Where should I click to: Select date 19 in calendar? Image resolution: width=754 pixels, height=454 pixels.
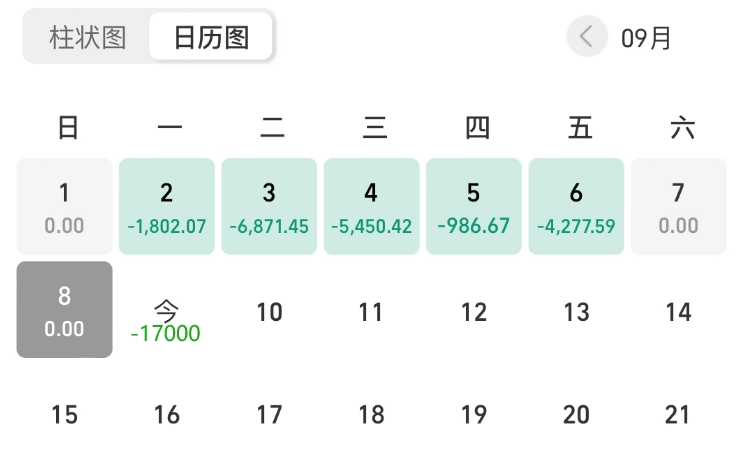click(x=474, y=415)
